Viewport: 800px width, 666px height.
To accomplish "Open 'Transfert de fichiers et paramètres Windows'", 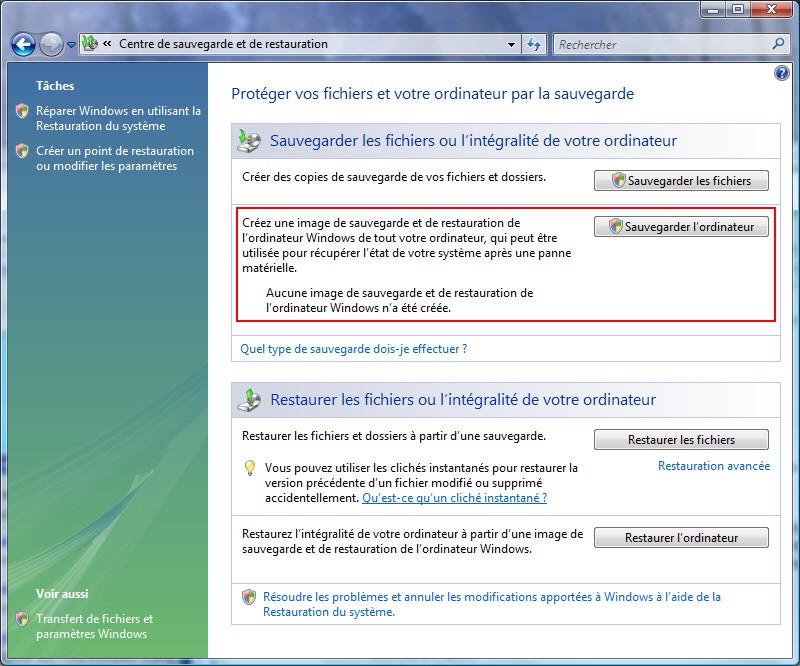I will 94,626.
